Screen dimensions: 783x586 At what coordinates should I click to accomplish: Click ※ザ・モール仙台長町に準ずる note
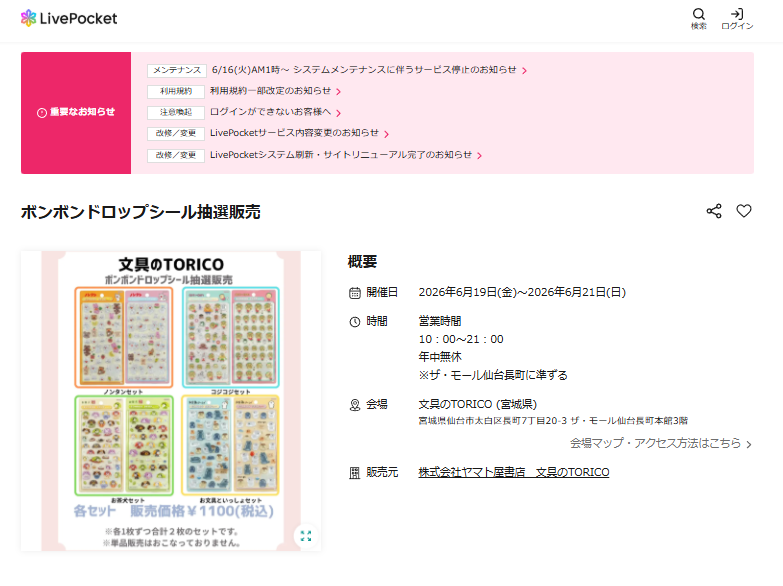(493, 375)
